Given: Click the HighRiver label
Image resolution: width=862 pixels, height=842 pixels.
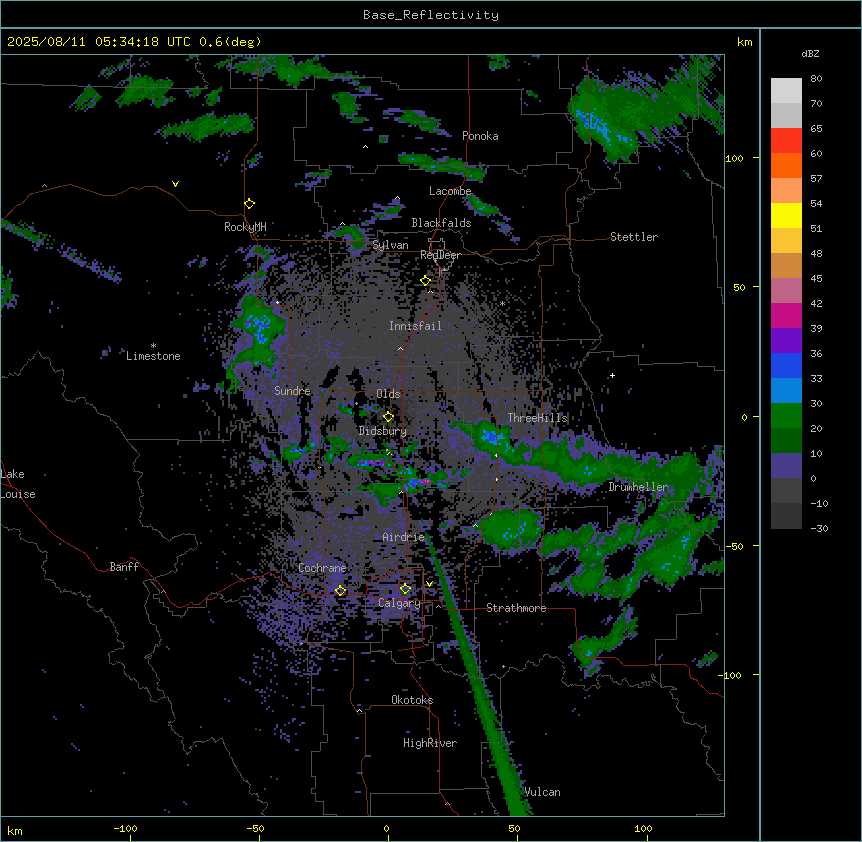Looking at the screenshot, I should (x=430, y=743).
